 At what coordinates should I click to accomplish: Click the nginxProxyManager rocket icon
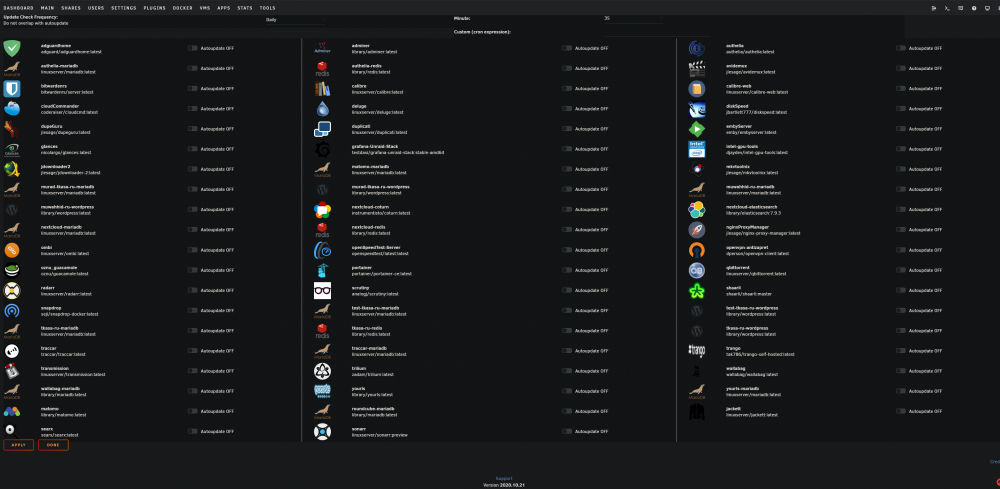(696, 230)
